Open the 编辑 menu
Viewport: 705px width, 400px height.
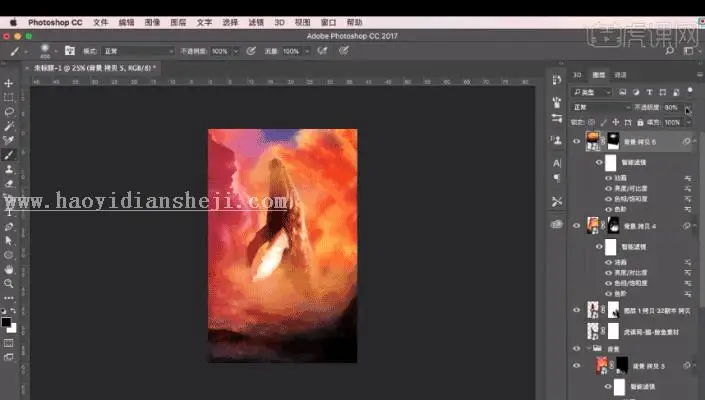pos(126,22)
